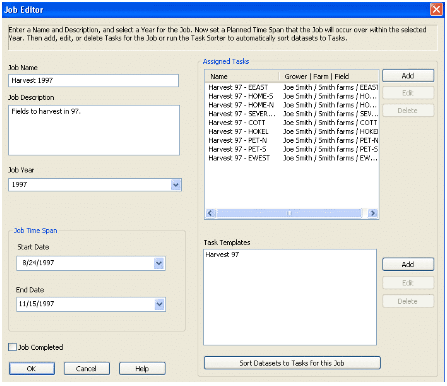Open the End Date dropdown calendar
The width and height of the screenshot is (447, 386).
pyautogui.click(x=159, y=304)
